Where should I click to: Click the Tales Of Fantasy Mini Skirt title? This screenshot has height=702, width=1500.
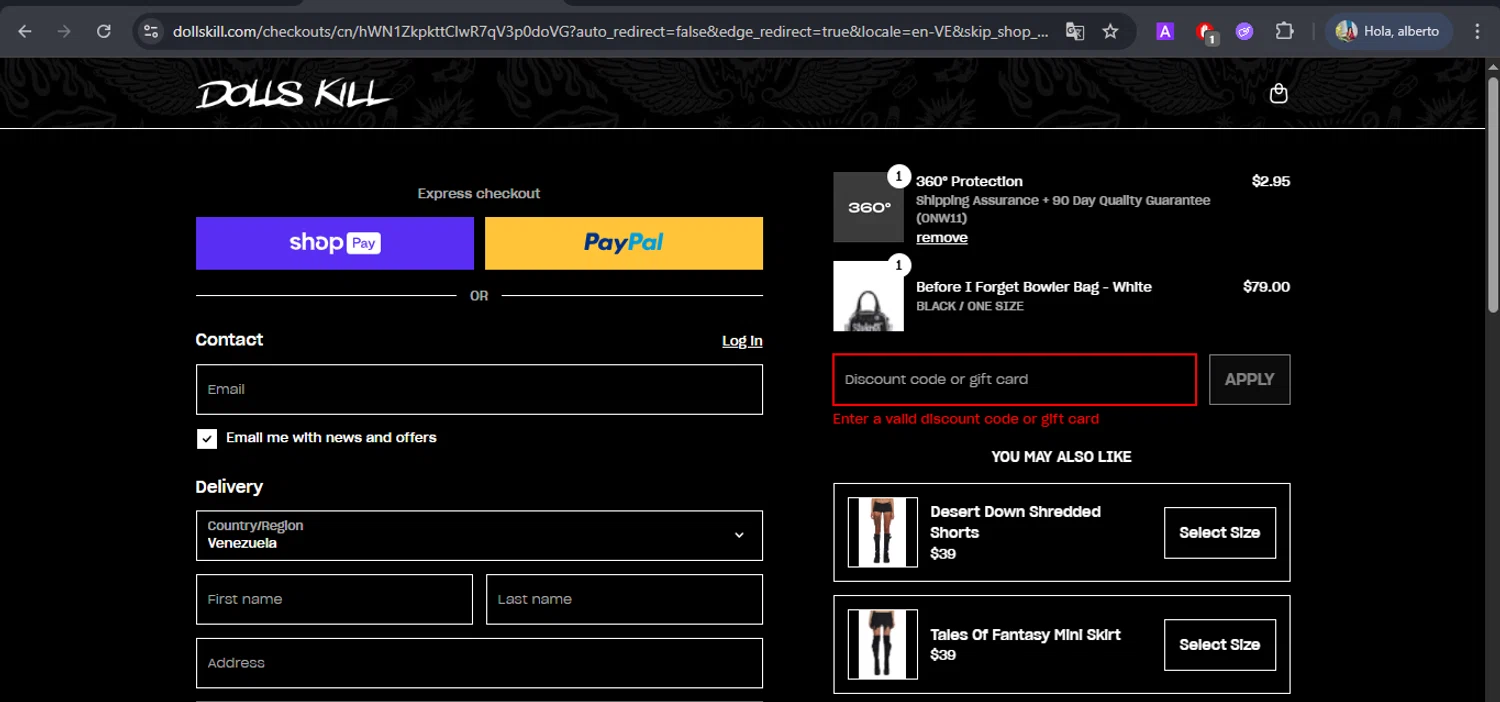[x=1025, y=635]
